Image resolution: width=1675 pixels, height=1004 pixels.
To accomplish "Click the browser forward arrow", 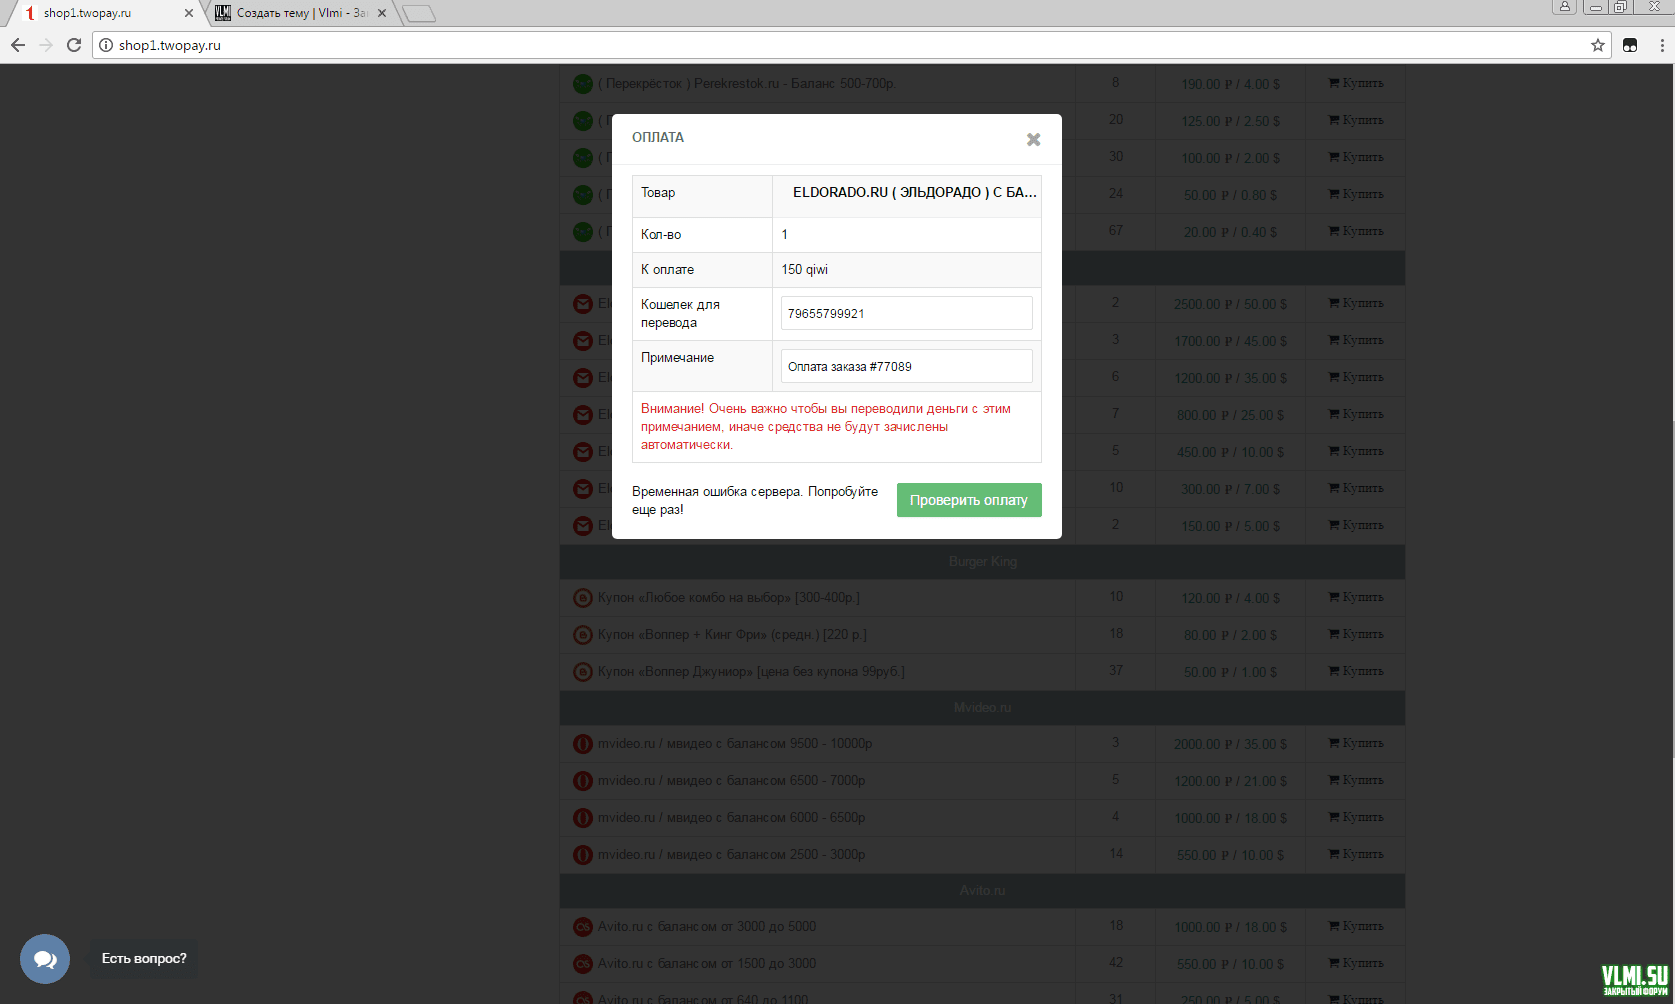I will coord(46,45).
